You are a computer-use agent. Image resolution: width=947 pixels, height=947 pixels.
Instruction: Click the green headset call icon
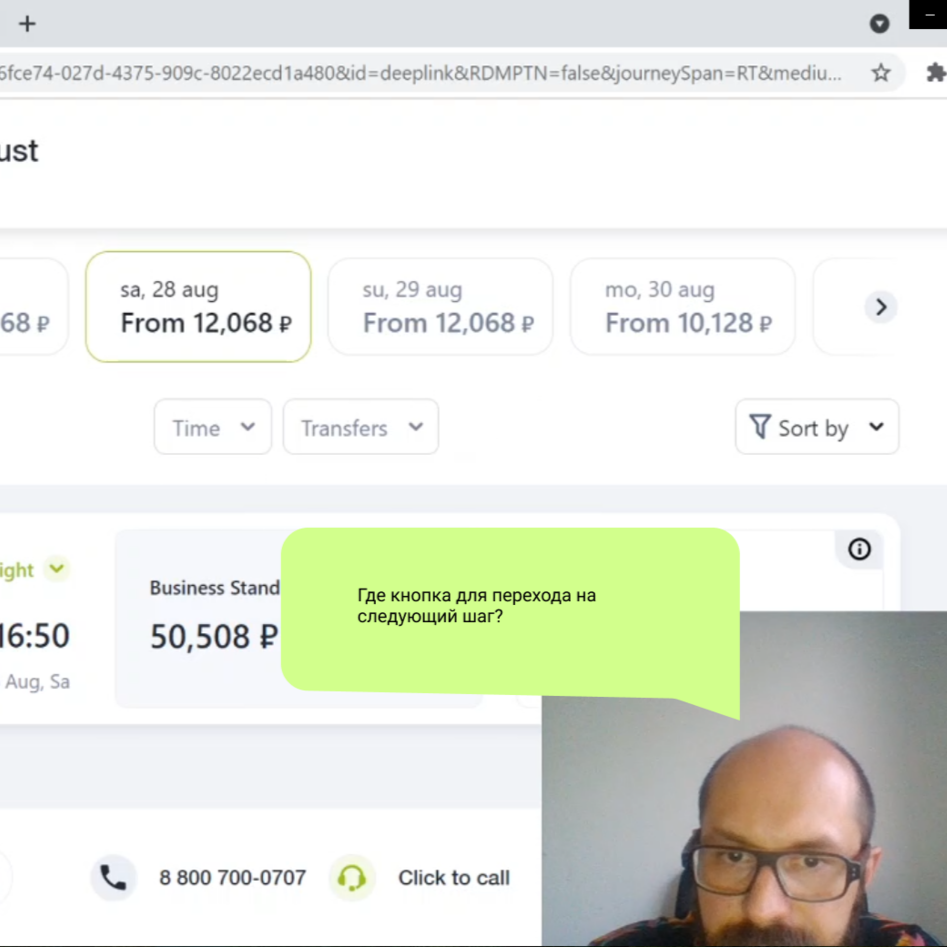pyautogui.click(x=352, y=877)
